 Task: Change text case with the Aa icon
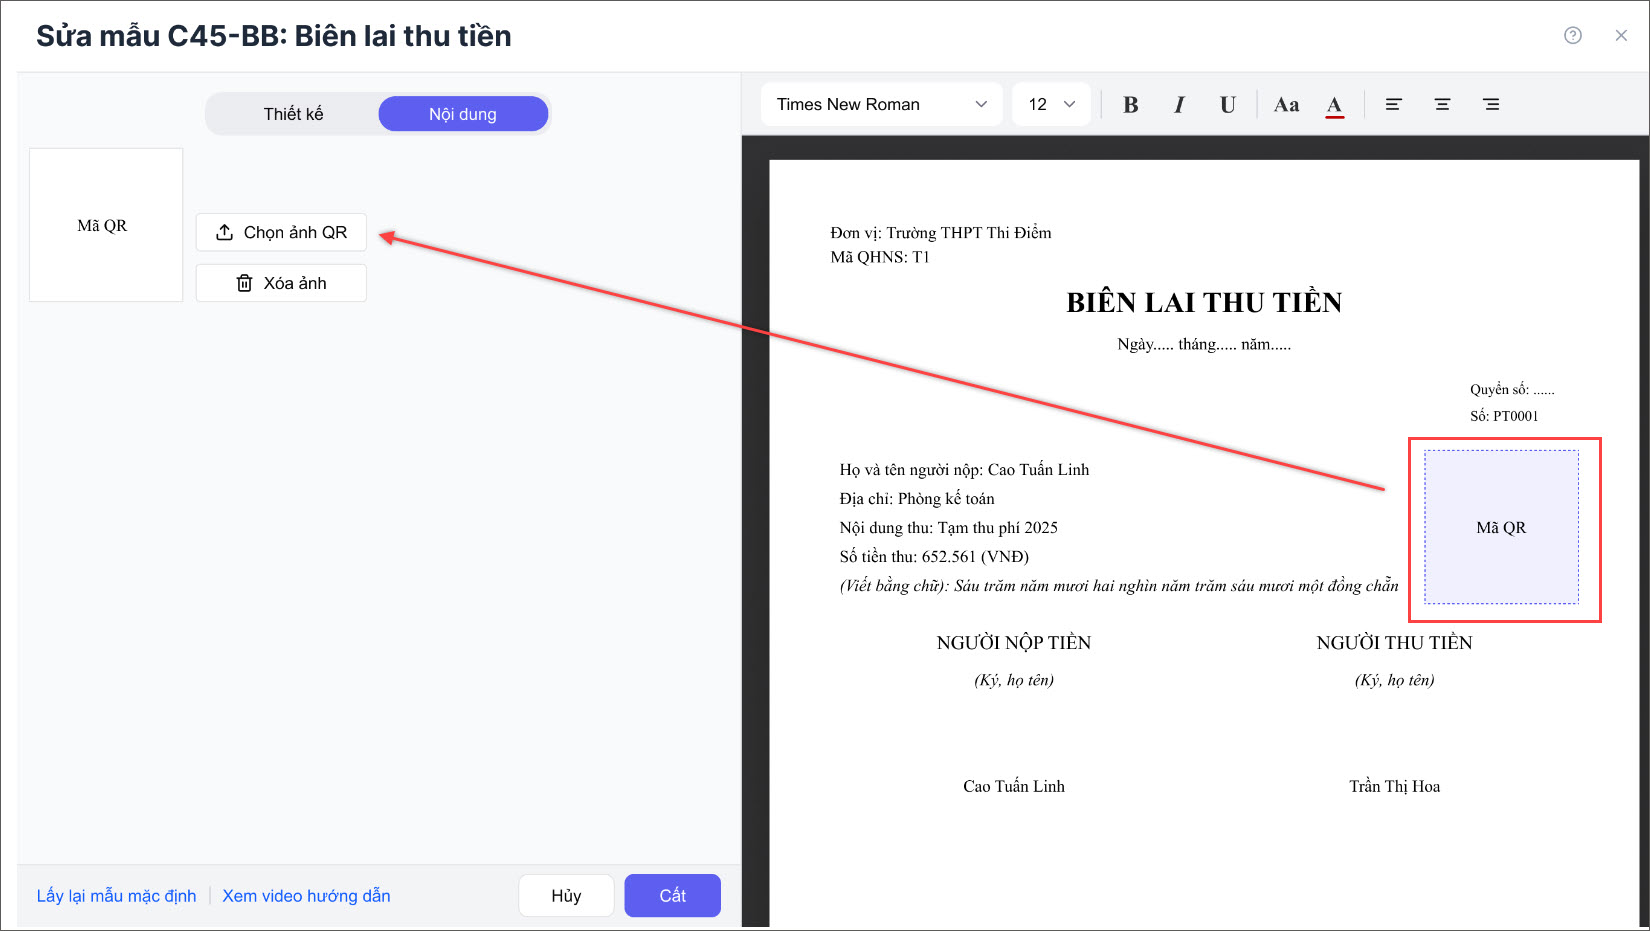[1286, 105]
